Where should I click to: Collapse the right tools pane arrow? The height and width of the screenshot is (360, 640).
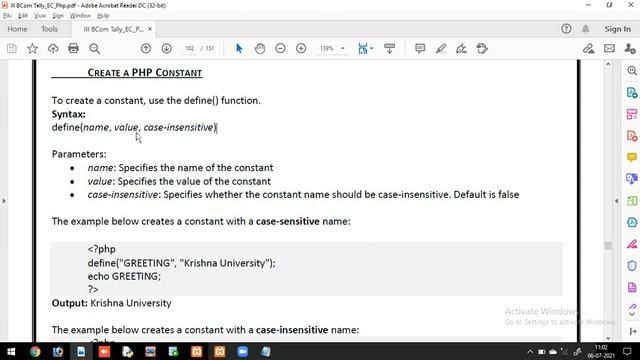617,201
